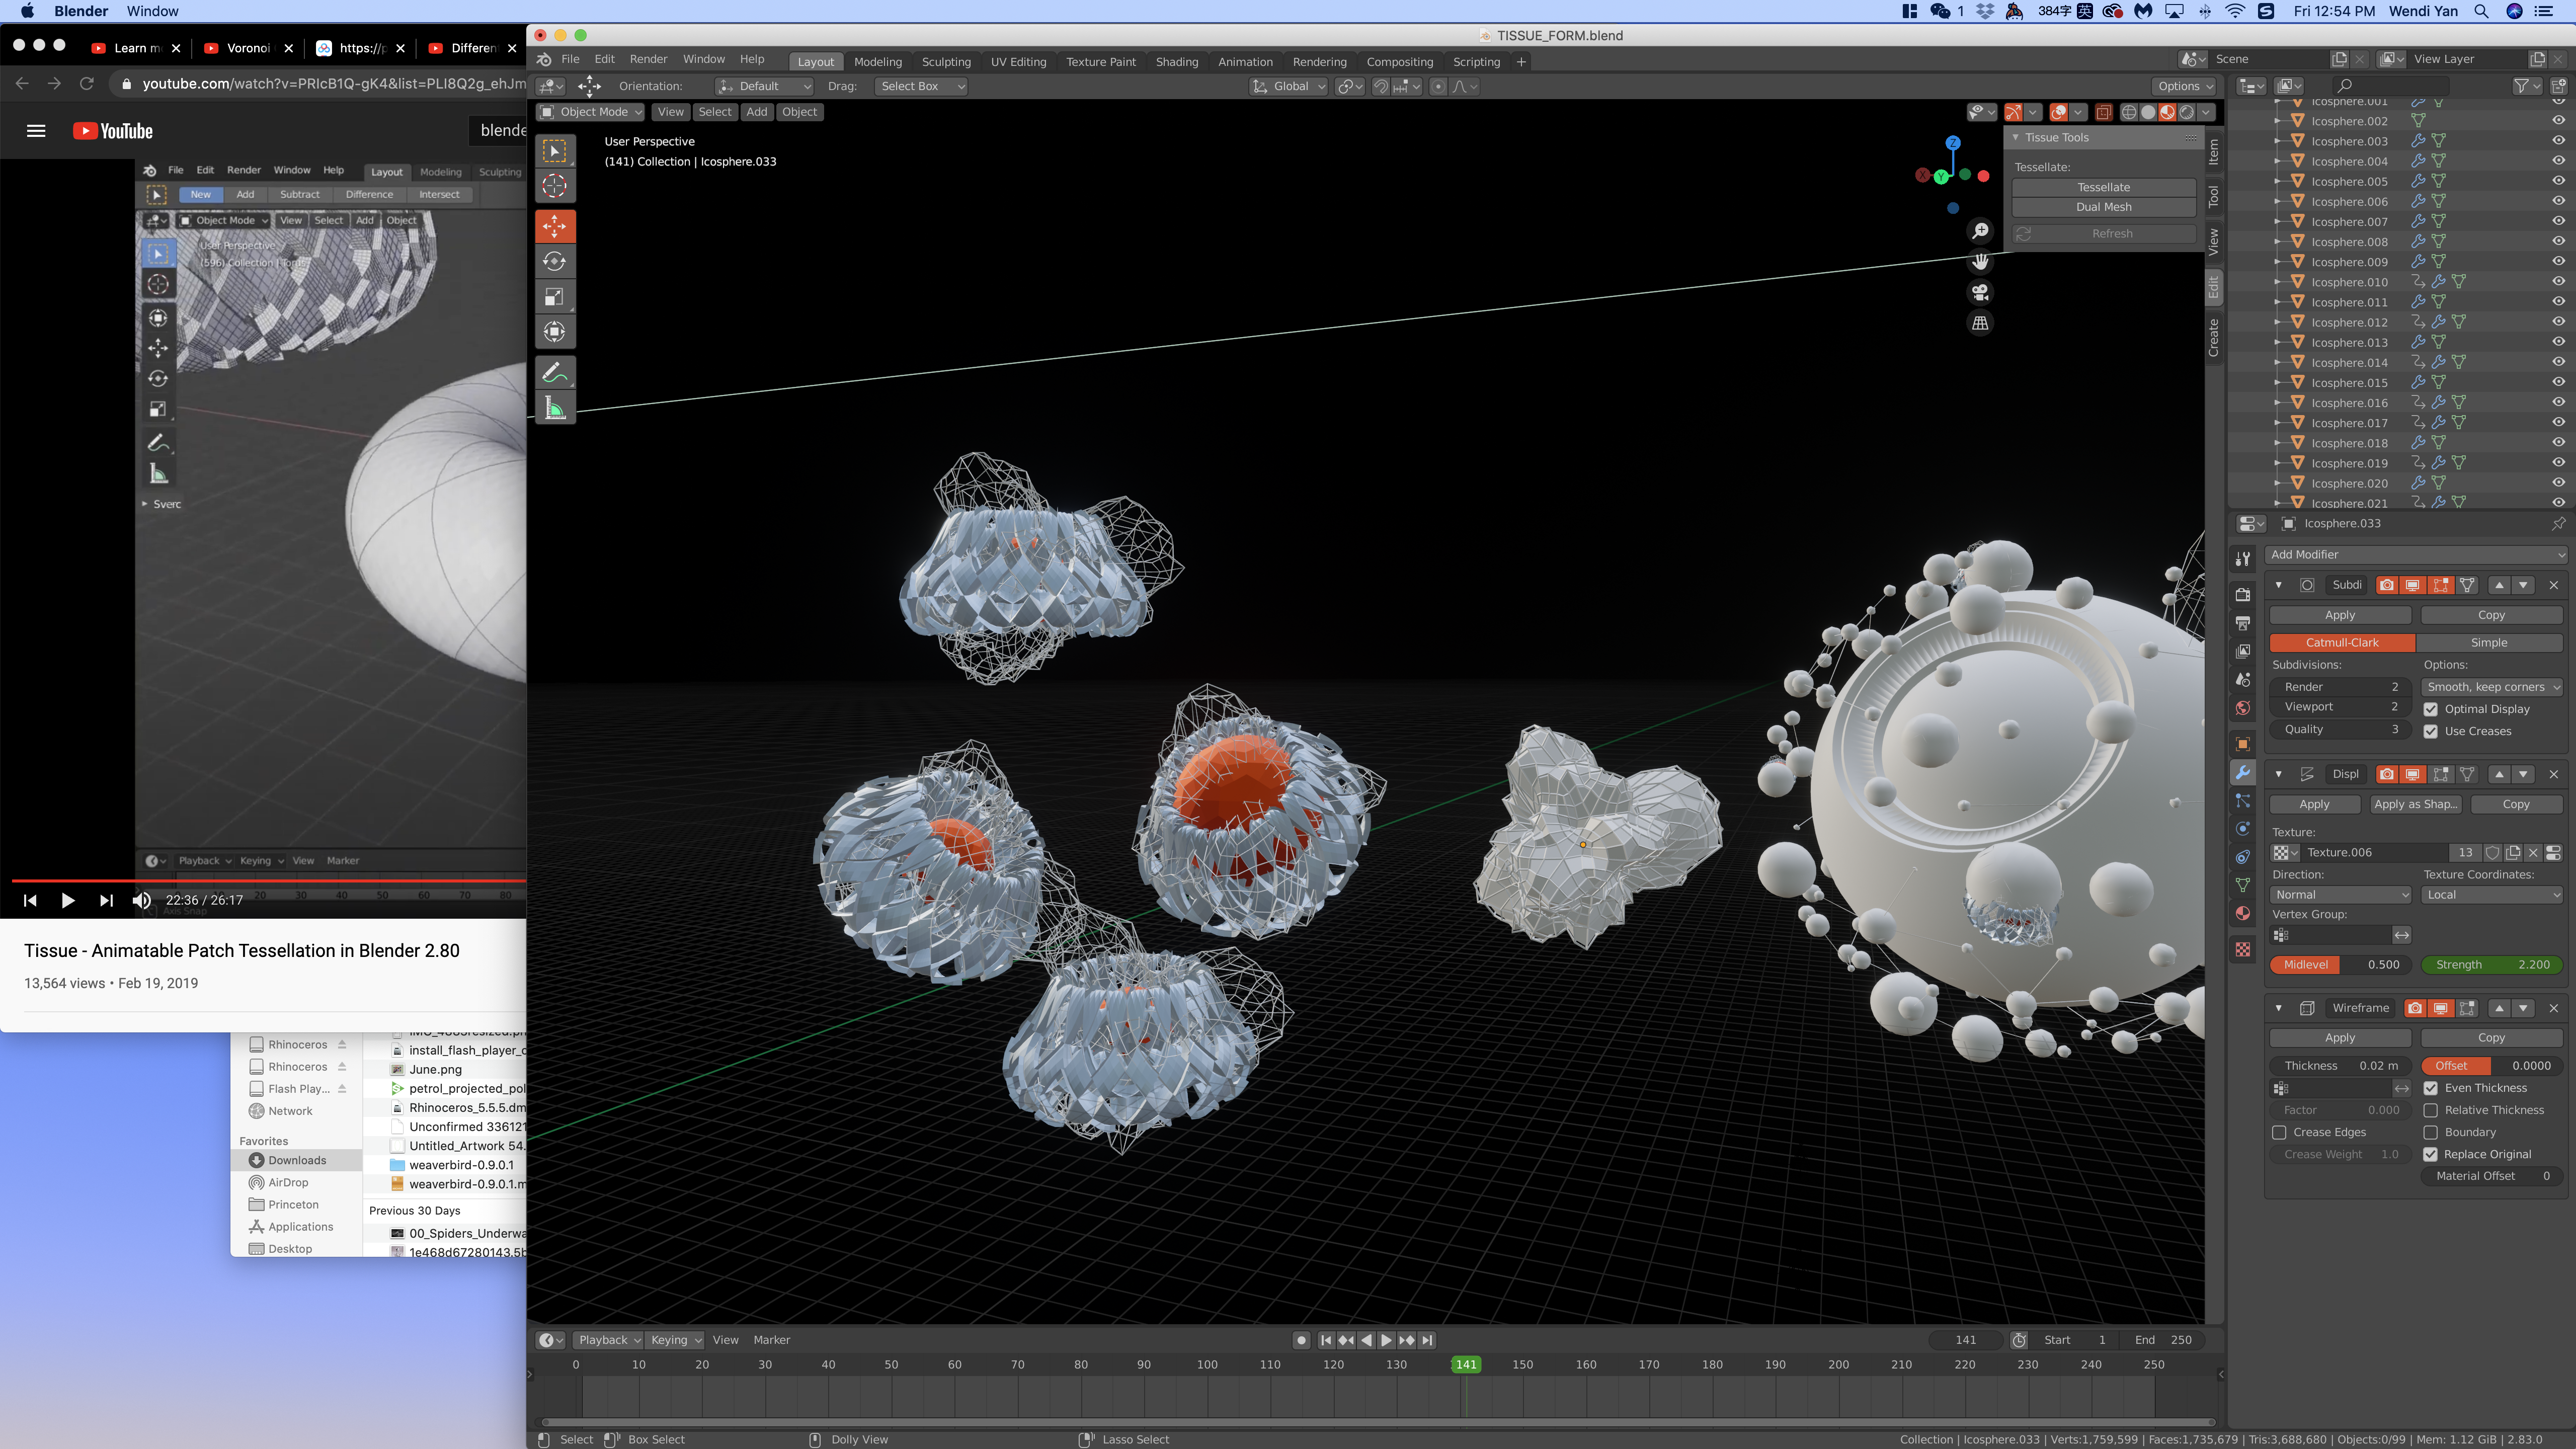Switch perspective/orthographic grid icon
Screen dimensions: 2576x1449
1980,323
